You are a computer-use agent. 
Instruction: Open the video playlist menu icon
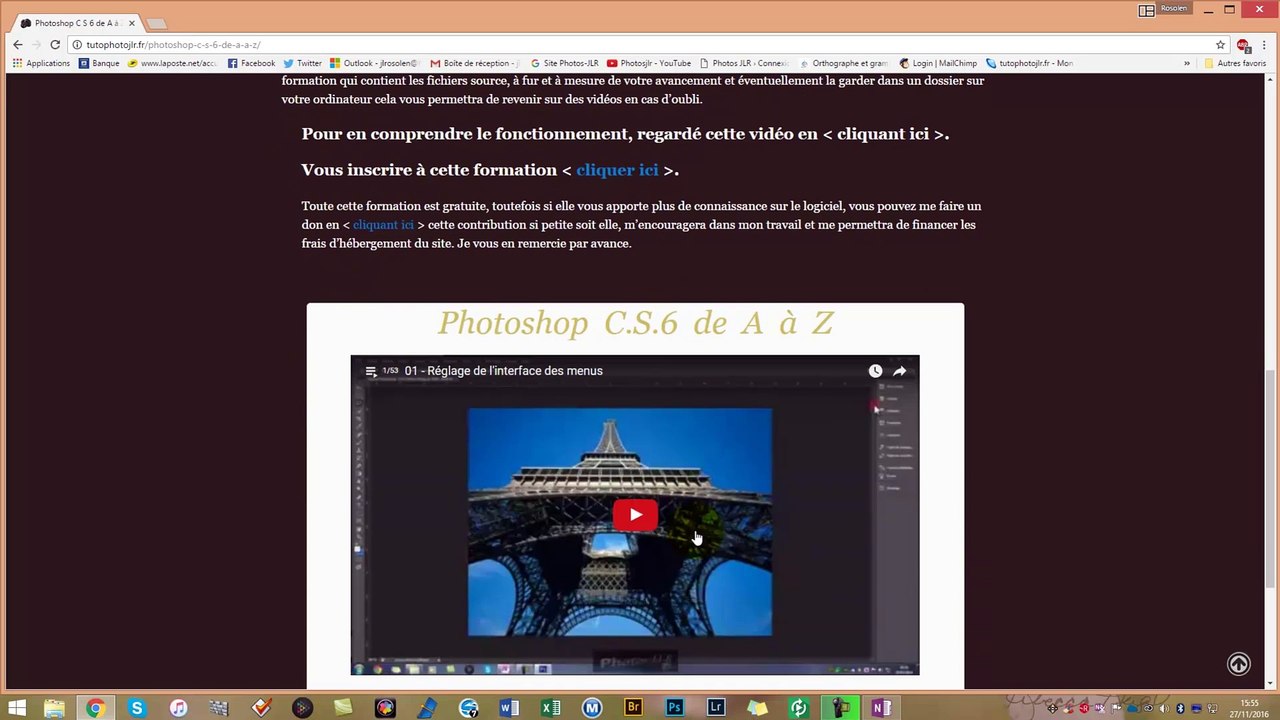pyautogui.click(x=371, y=371)
